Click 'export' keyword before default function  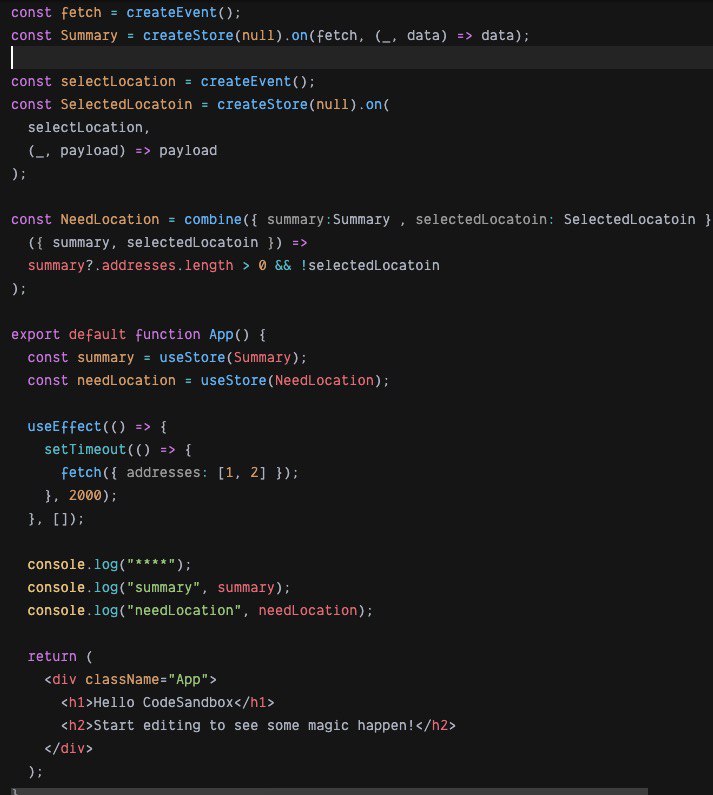[x=35, y=335]
